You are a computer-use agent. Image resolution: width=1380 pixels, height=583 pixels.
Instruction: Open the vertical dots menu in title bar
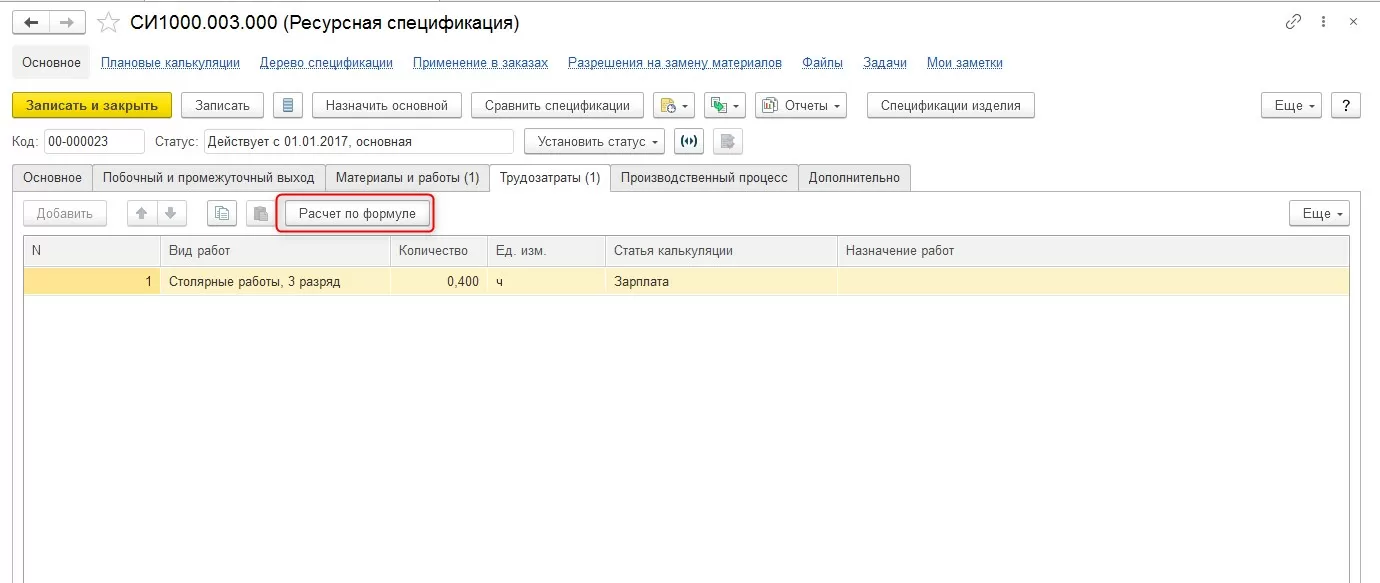[x=1324, y=22]
